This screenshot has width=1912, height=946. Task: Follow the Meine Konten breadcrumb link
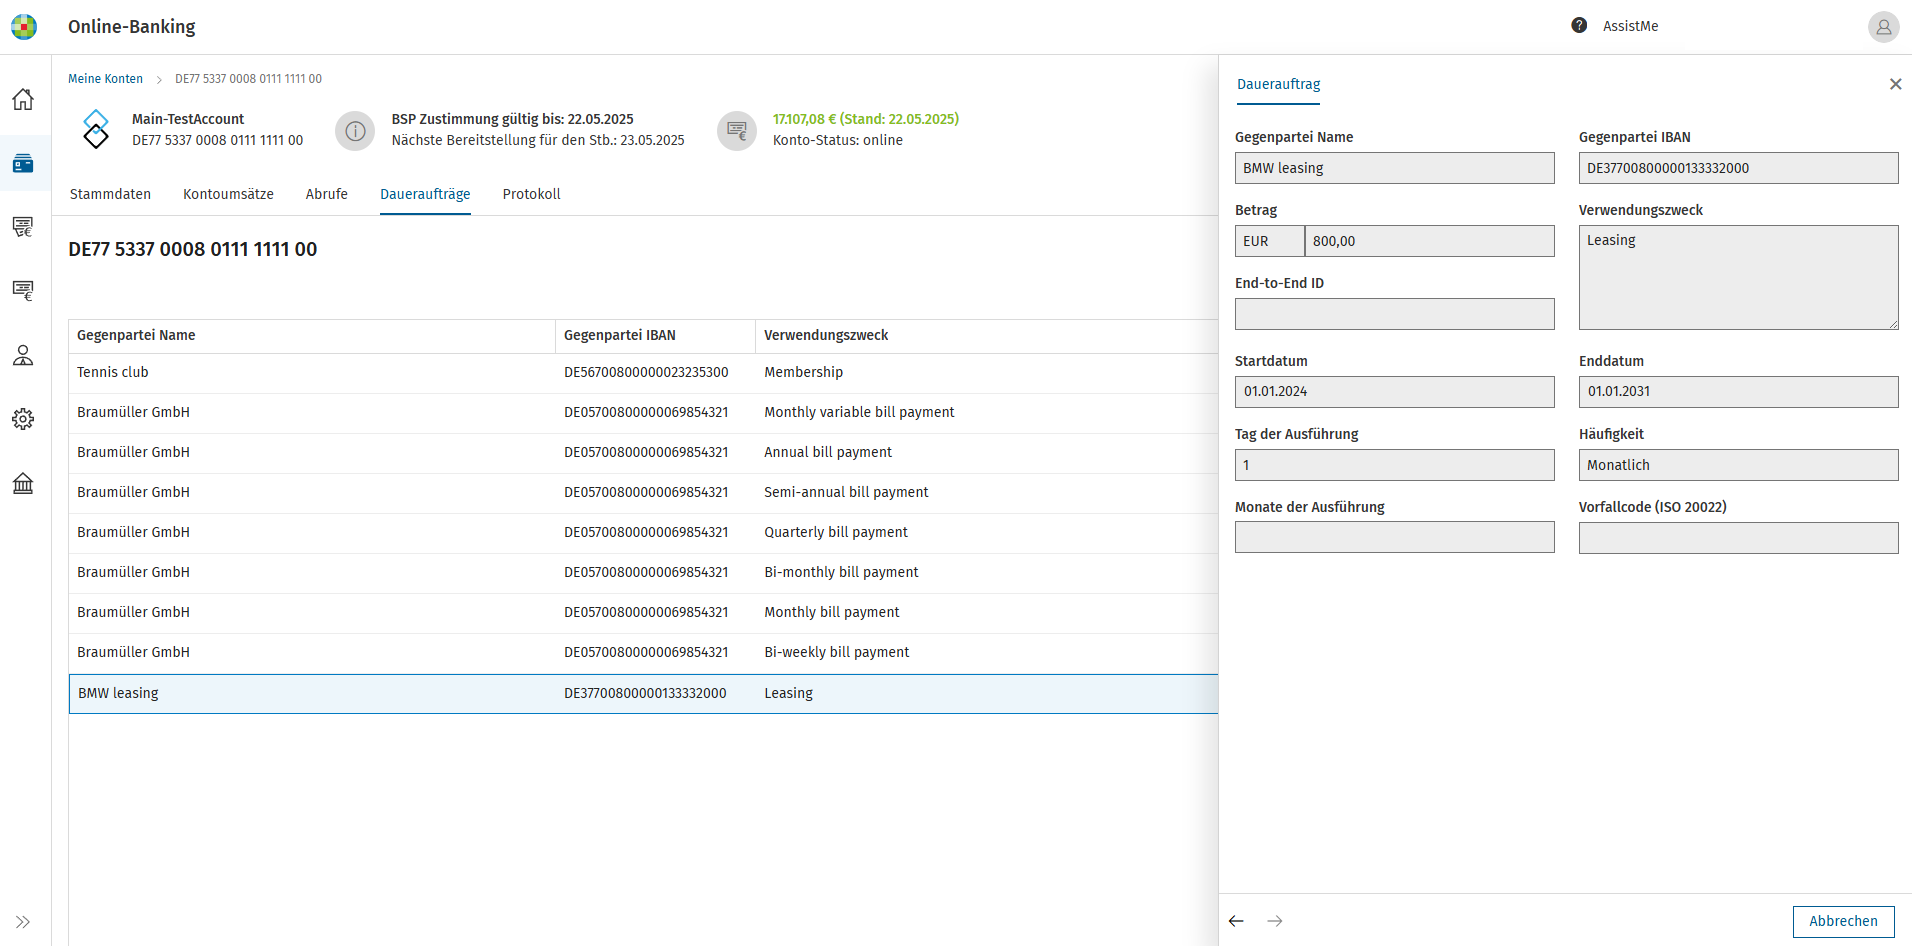click(105, 79)
